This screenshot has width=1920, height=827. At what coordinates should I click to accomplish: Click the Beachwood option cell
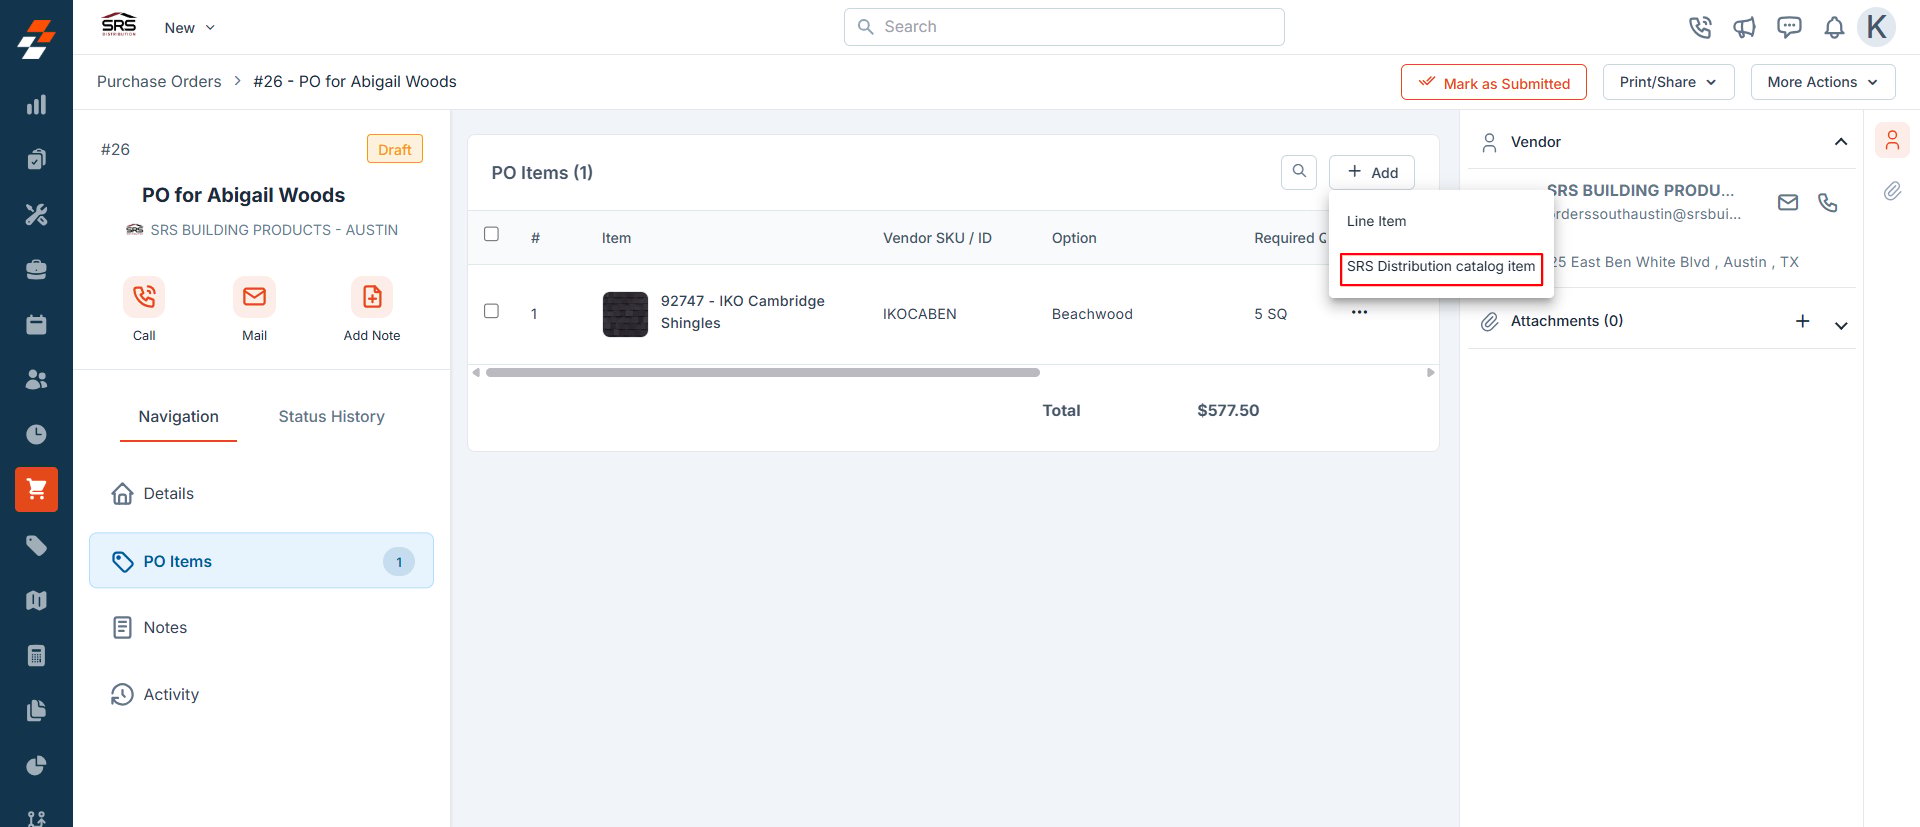(x=1092, y=314)
